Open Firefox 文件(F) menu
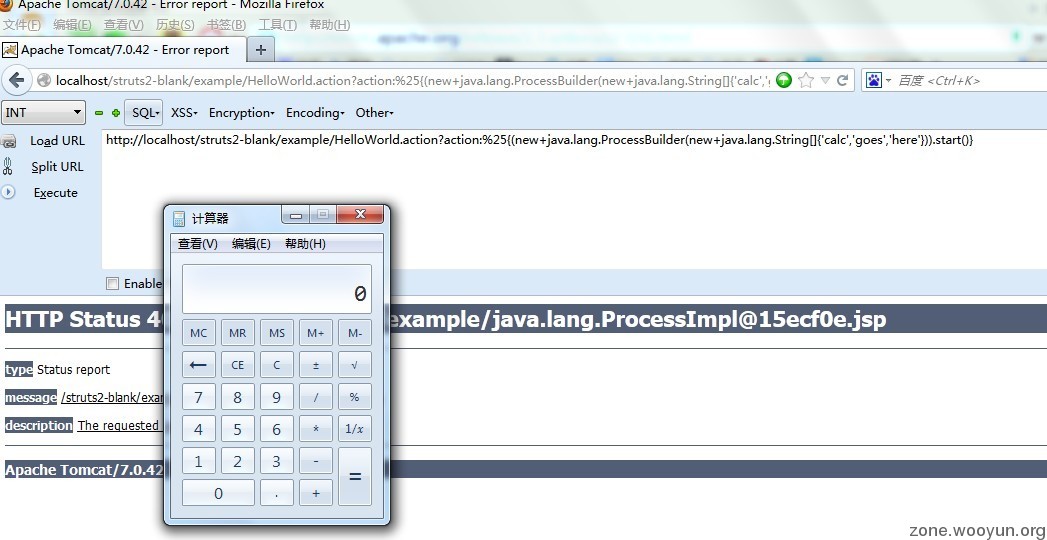This screenshot has width=1047, height=540. point(21,25)
